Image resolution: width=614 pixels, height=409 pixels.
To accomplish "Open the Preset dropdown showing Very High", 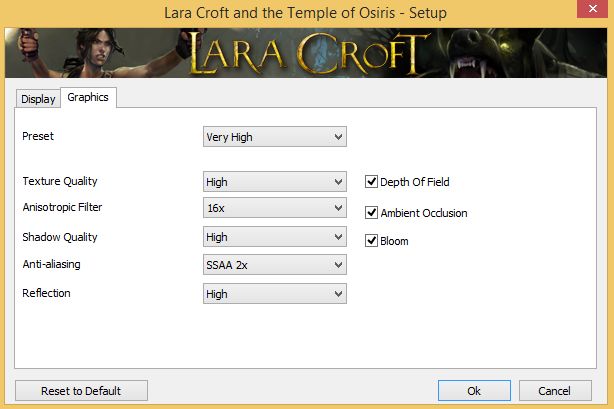I will [x=274, y=137].
